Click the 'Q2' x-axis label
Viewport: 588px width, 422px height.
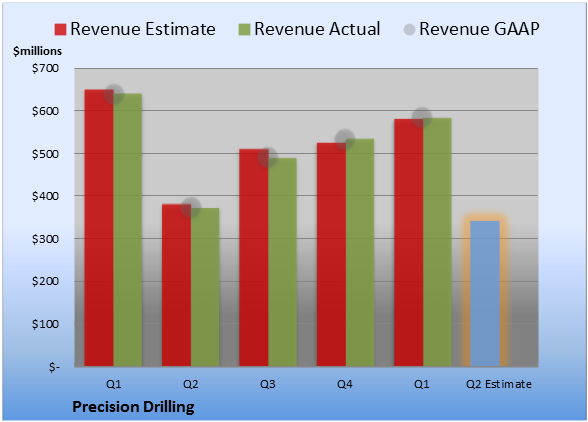click(x=190, y=384)
